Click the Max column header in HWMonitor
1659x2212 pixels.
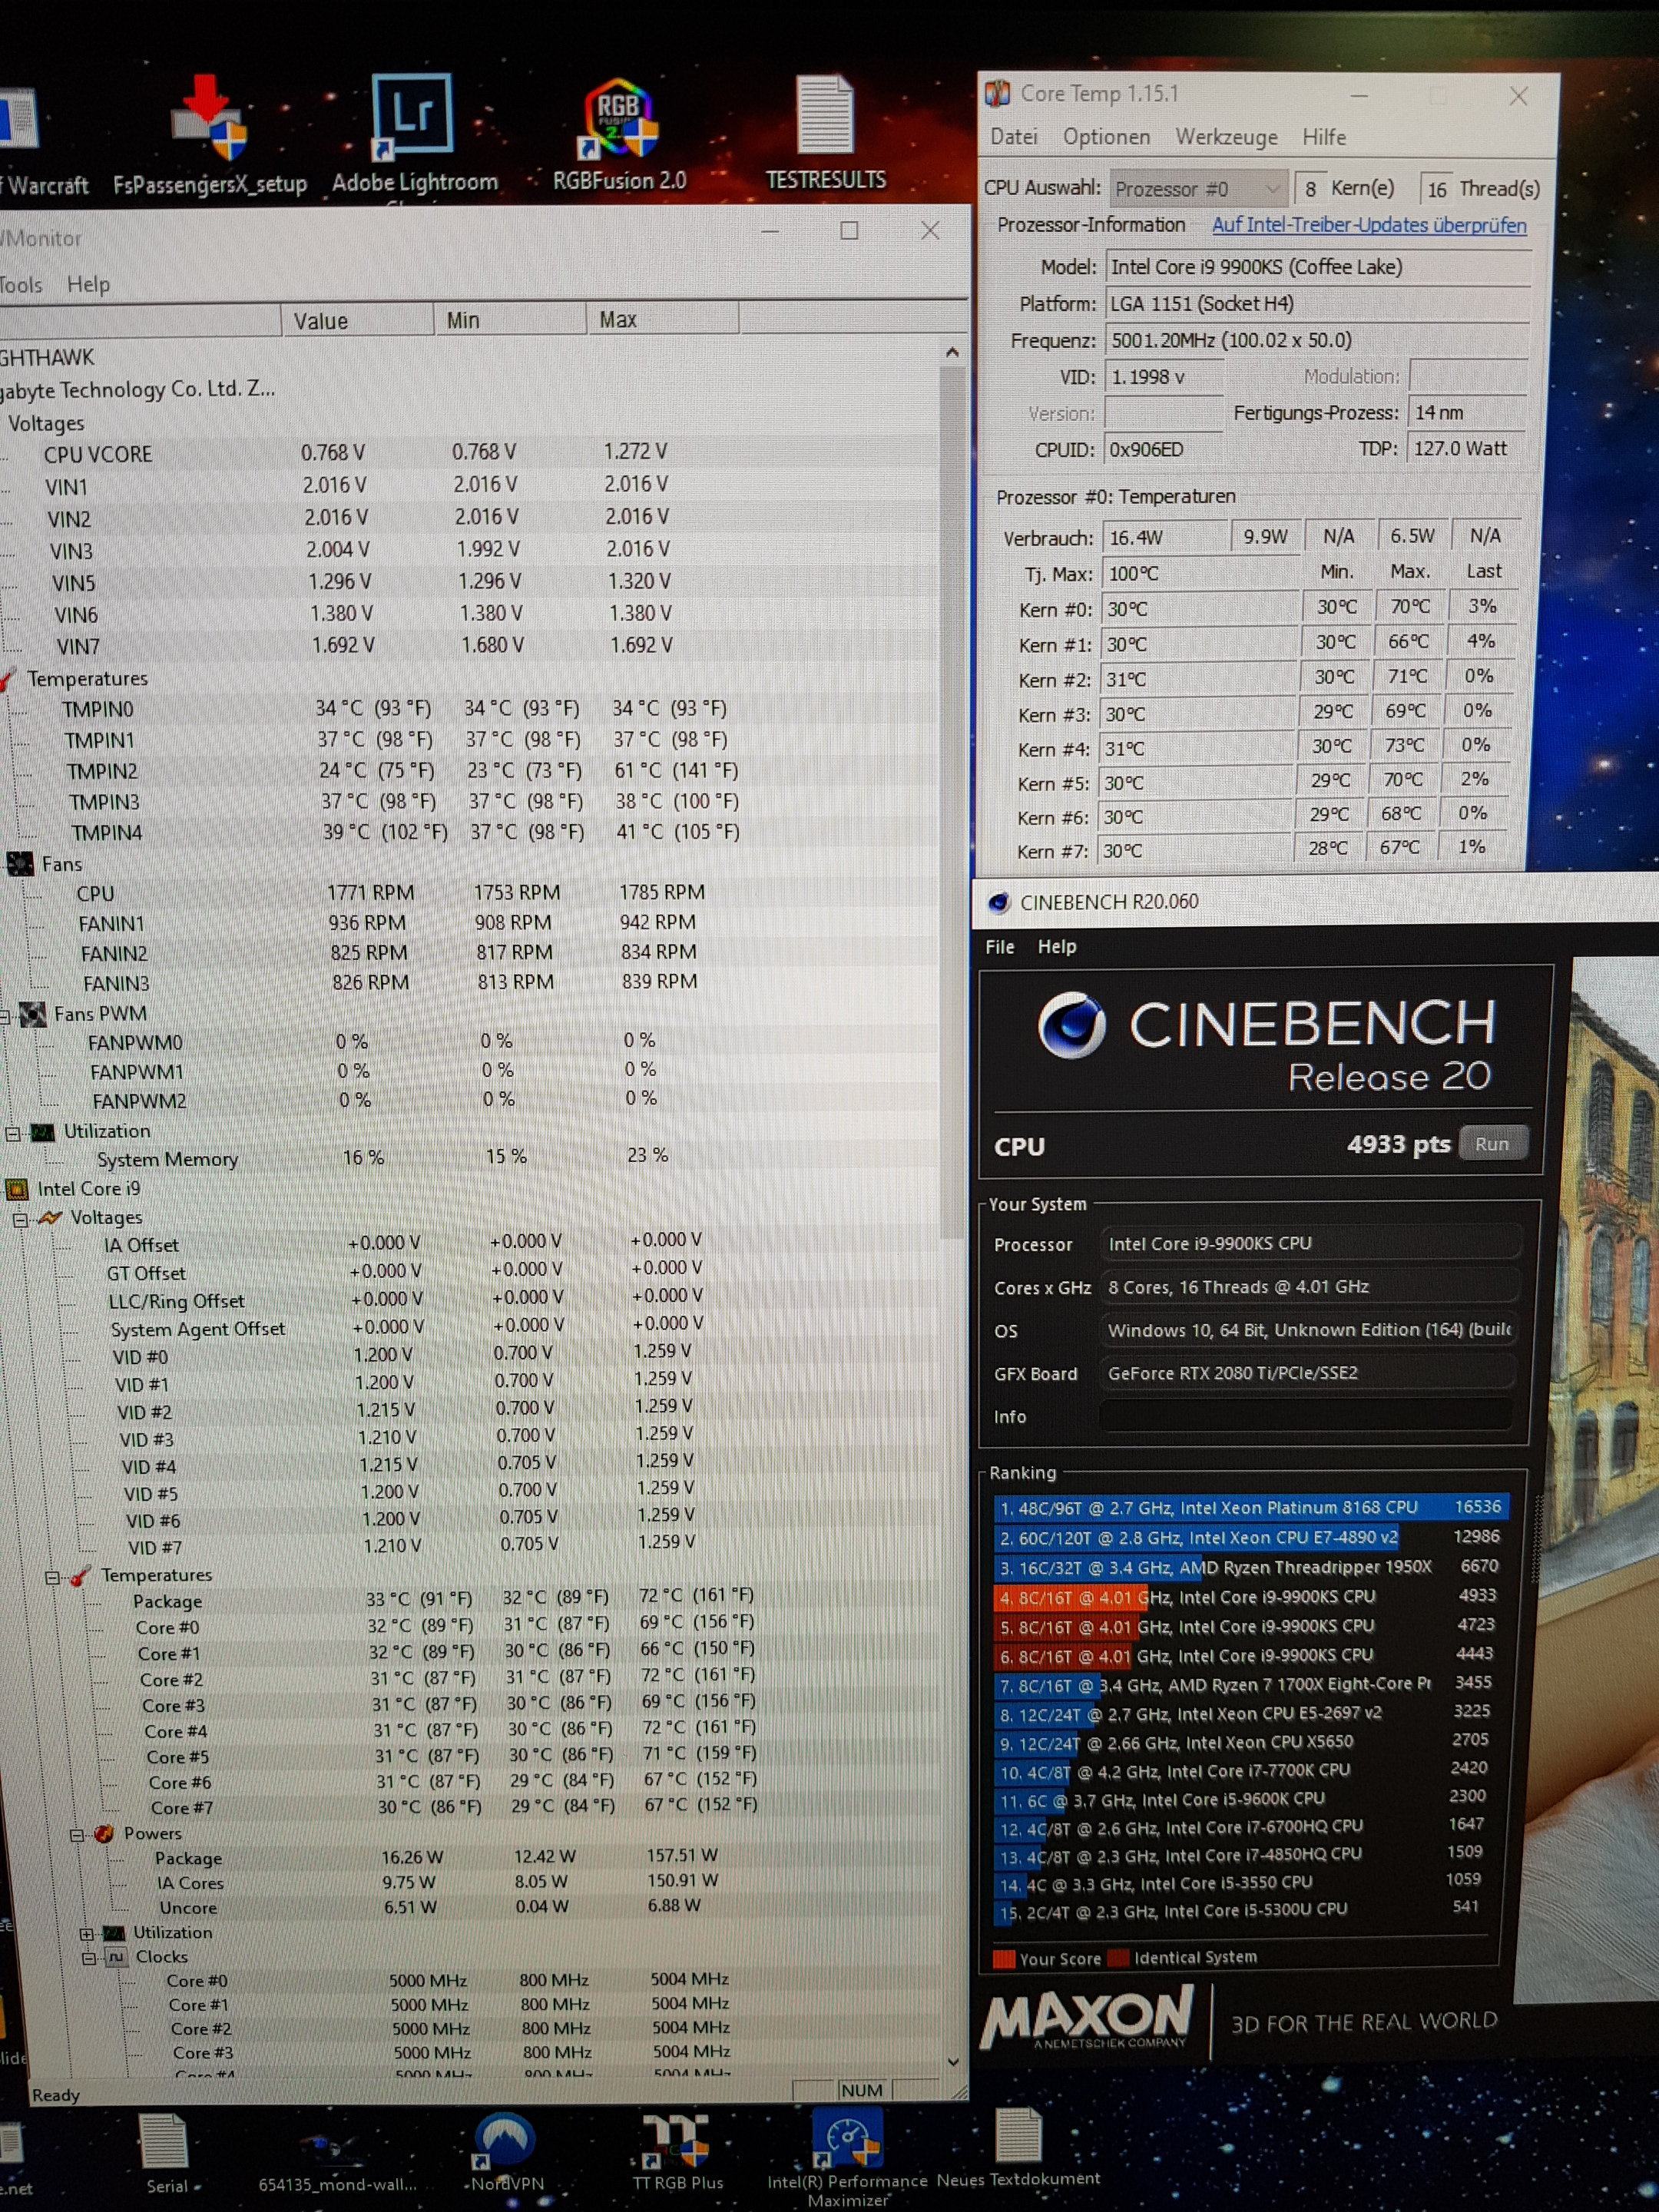[x=662, y=320]
